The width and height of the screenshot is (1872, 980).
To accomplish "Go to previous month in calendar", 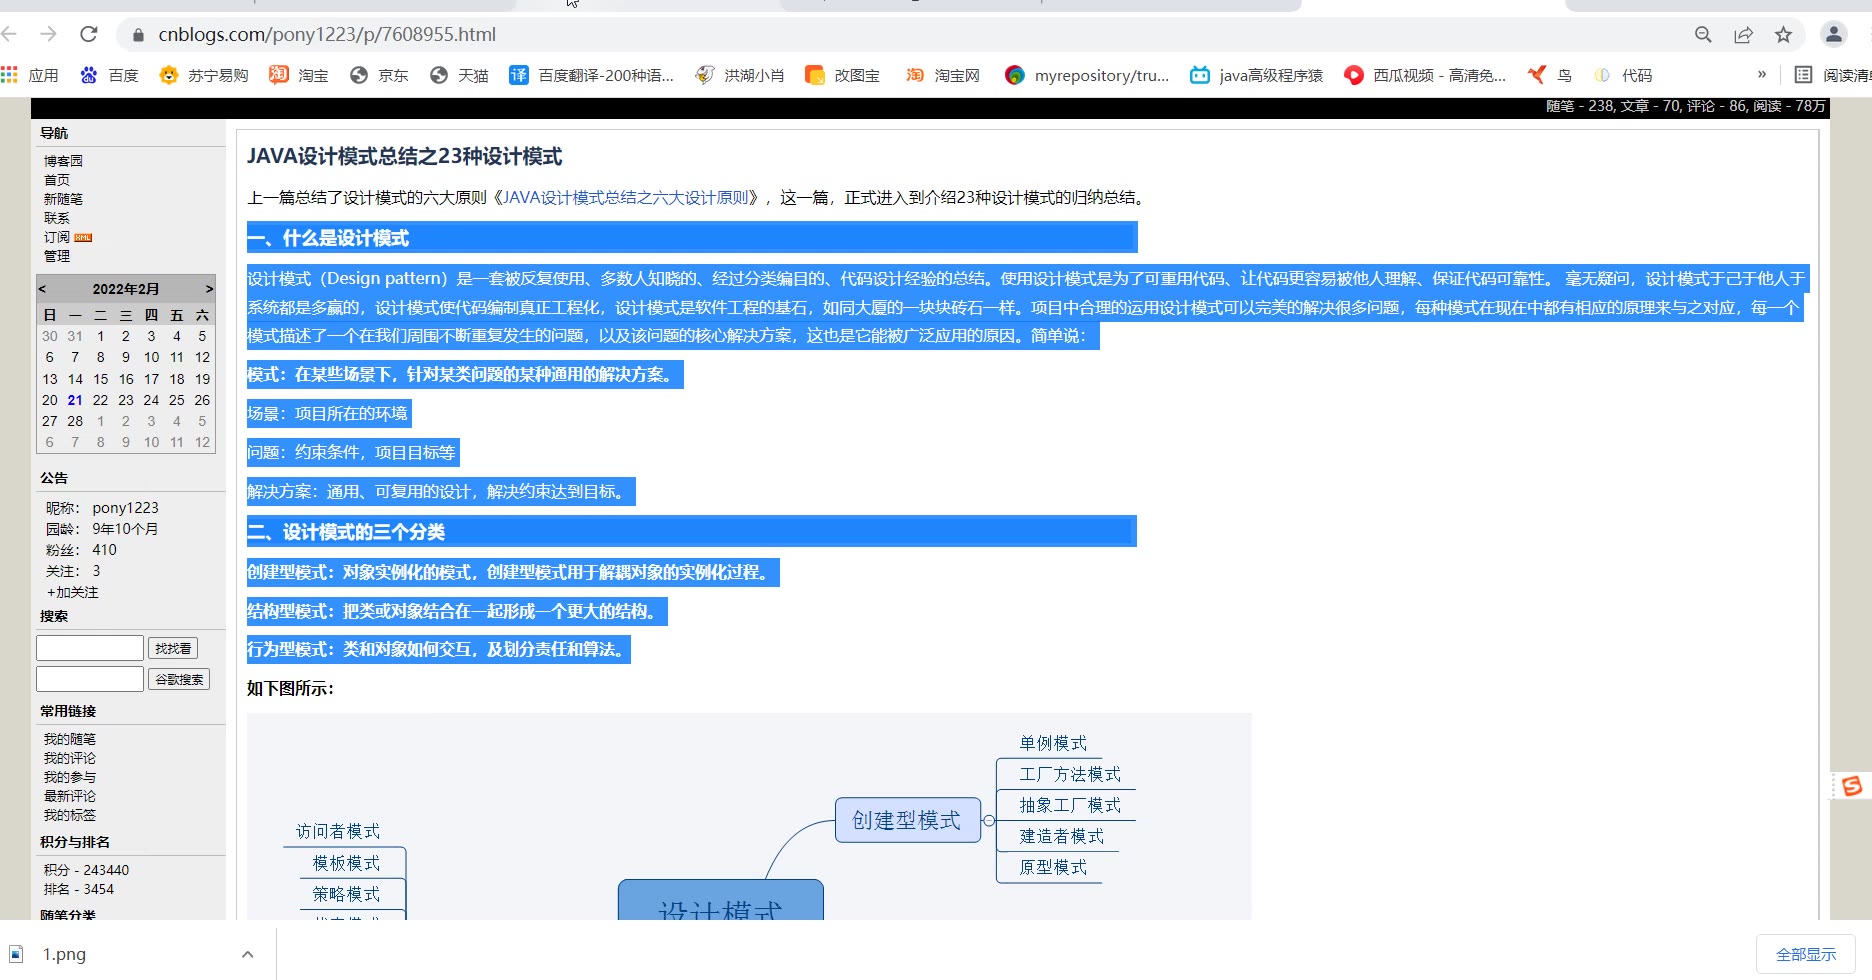I will pos(42,289).
